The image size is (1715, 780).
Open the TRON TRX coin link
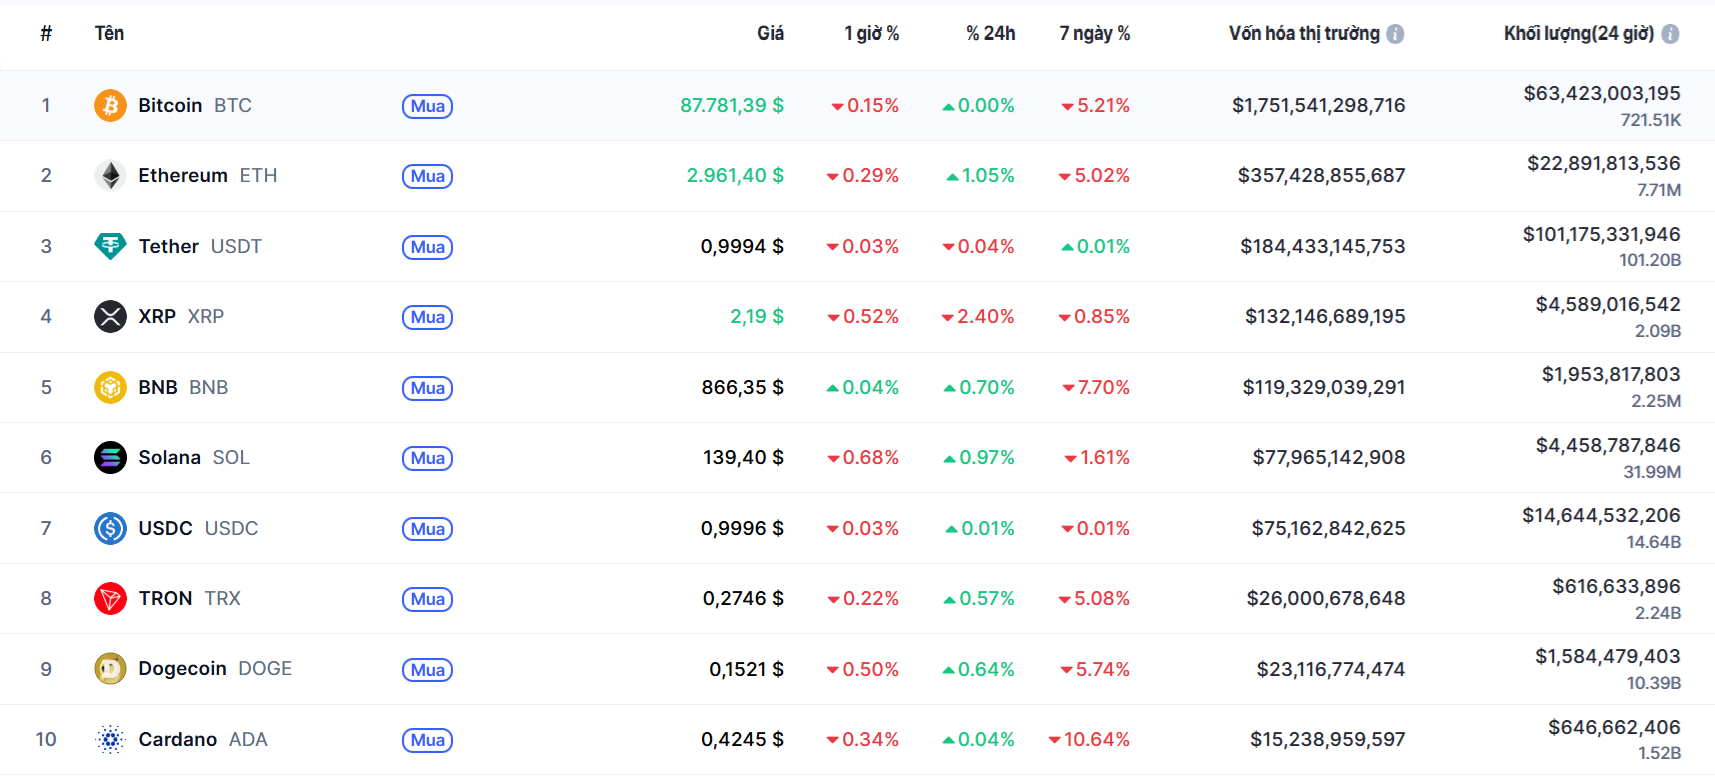point(189,598)
